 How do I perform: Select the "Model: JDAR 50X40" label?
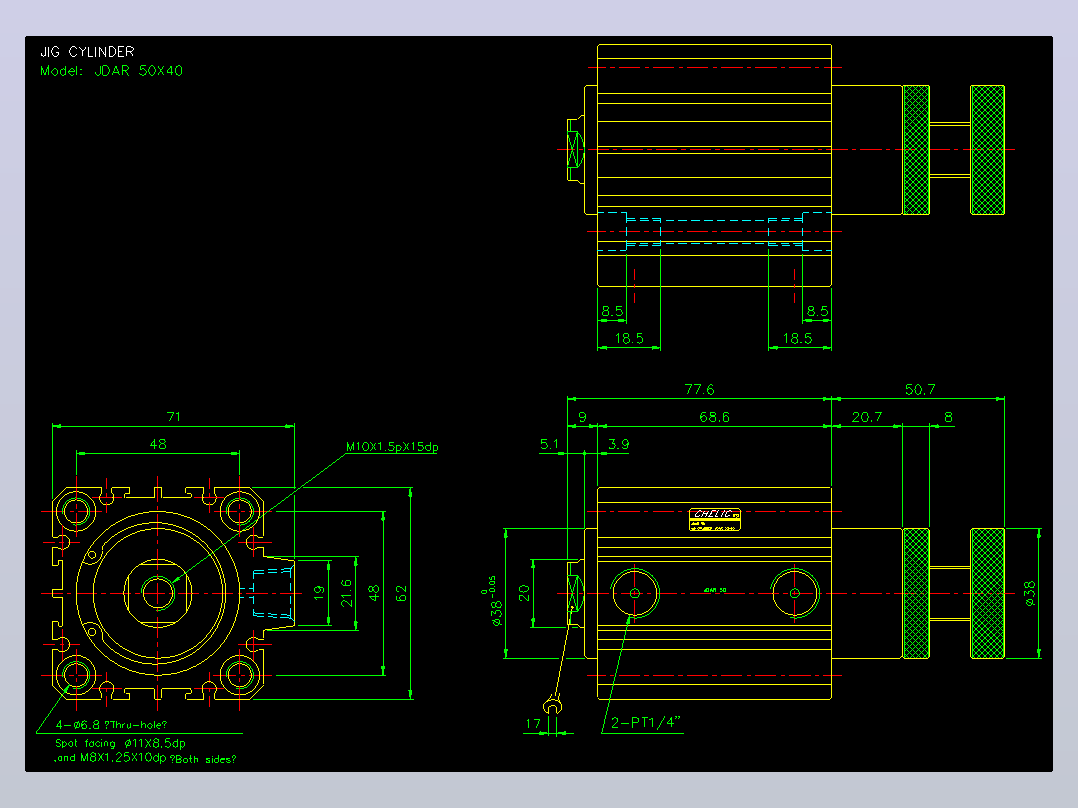111,71
